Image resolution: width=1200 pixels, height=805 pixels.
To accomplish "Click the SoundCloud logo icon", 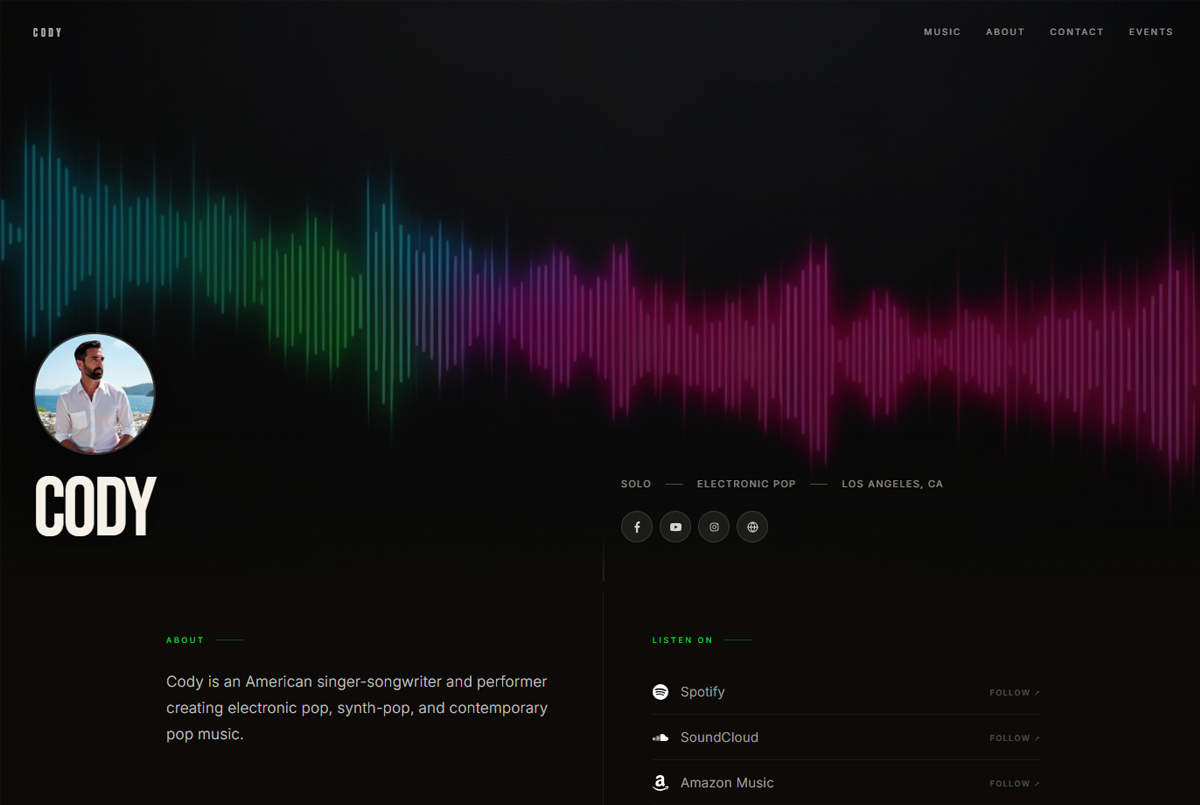I will (x=660, y=738).
